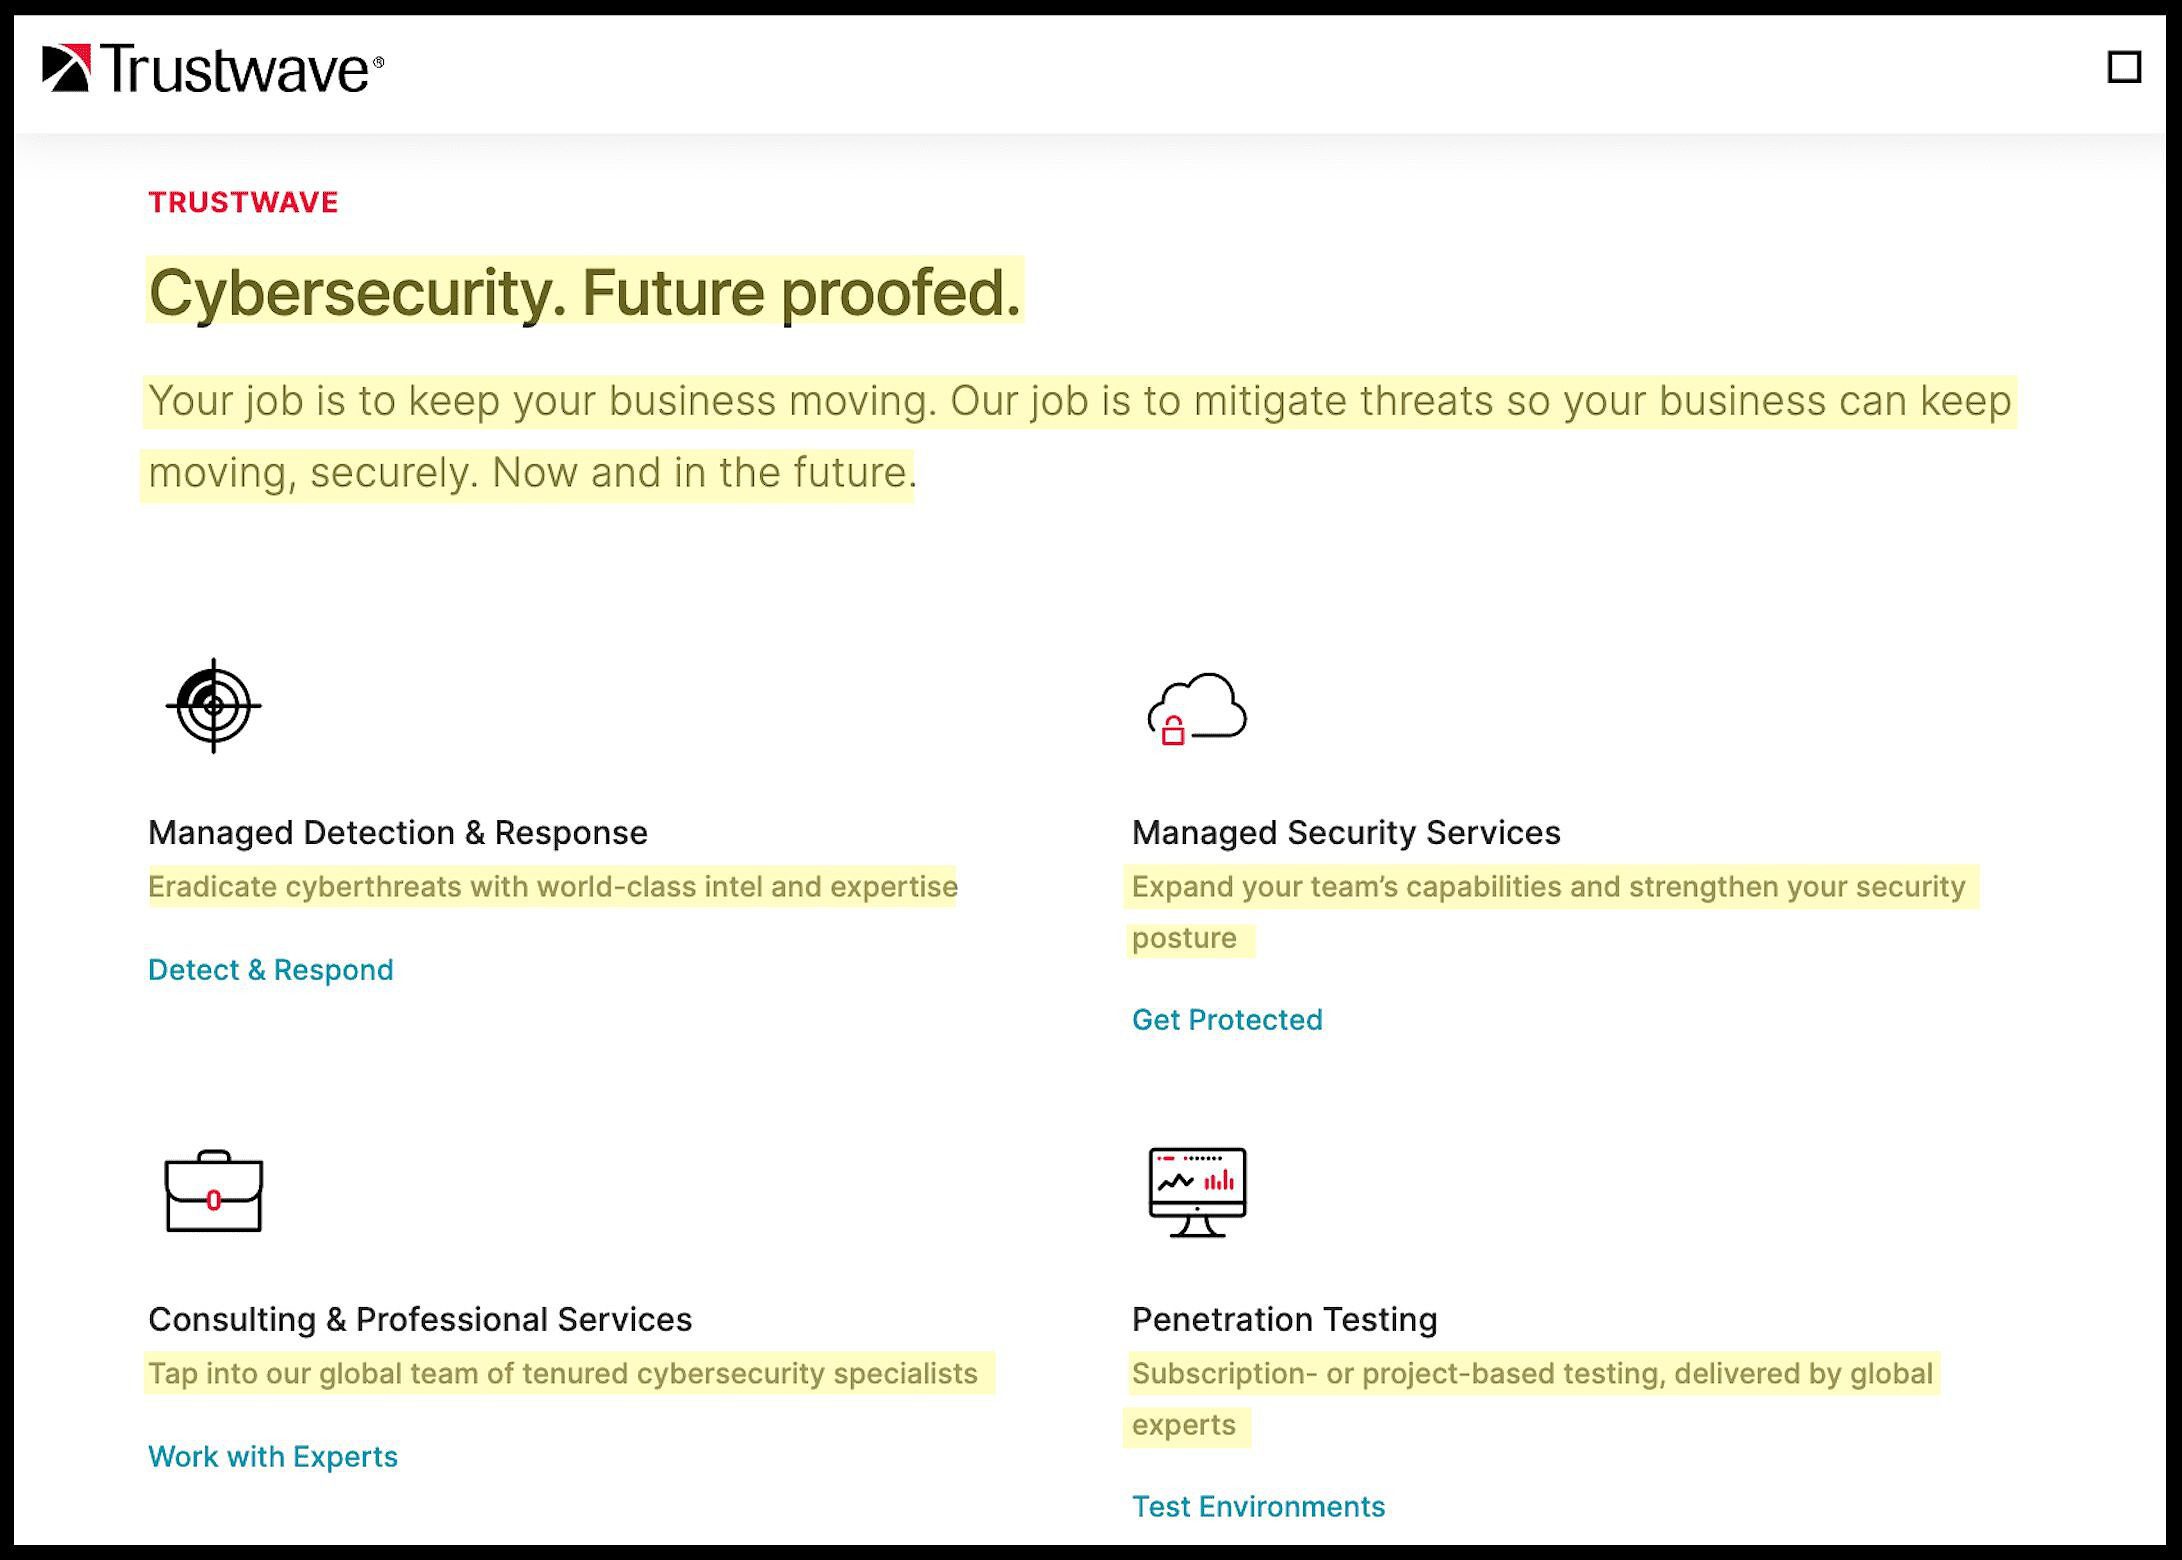Click the 'Subscription- or project-based testing' text
This screenshot has width=2182, height=1560.
tap(1532, 1399)
